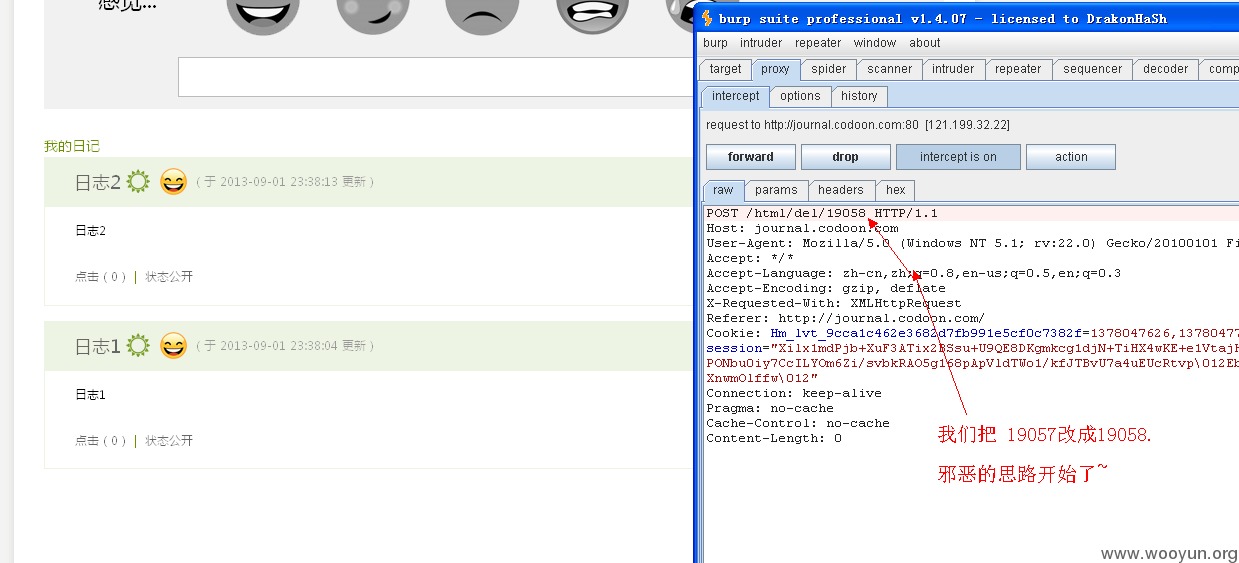
Task: Click the green gear icon beside 日志1
Action: pyautogui.click(x=138, y=346)
